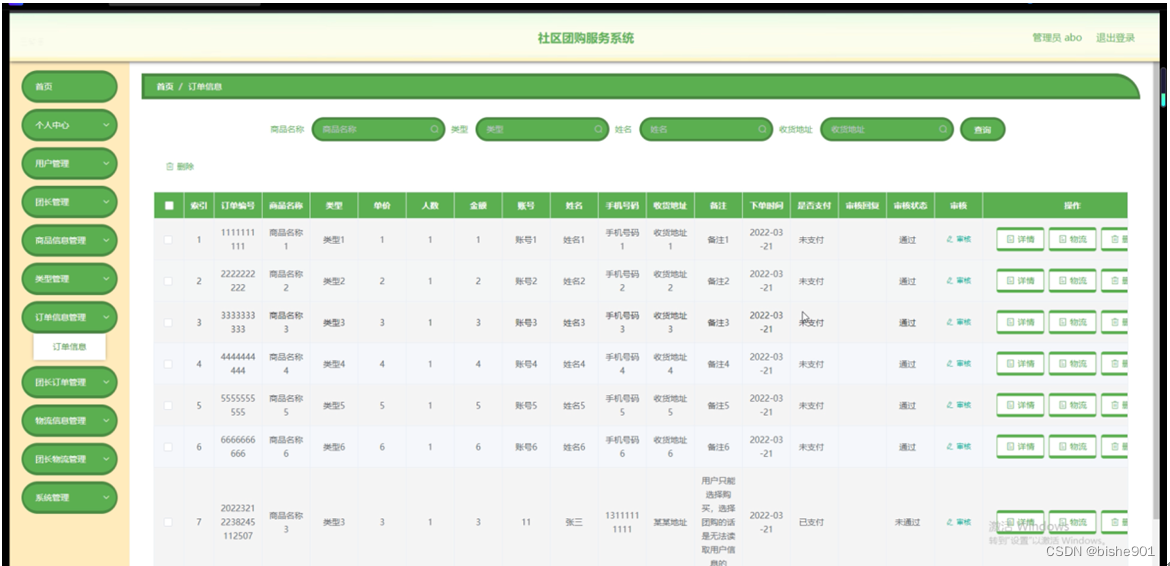Click the 类型 search input field
This screenshot has width=1170, height=566.
(x=542, y=129)
